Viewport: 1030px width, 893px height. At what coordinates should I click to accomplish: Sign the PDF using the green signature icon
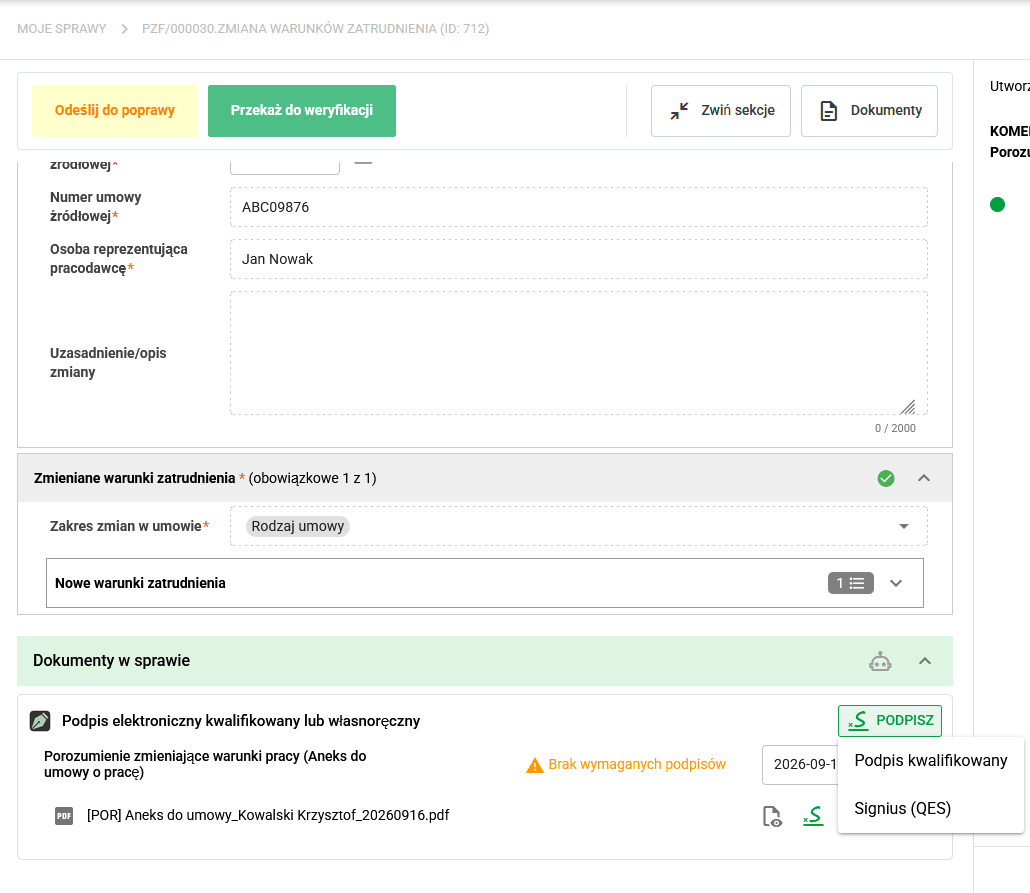click(813, 816)
